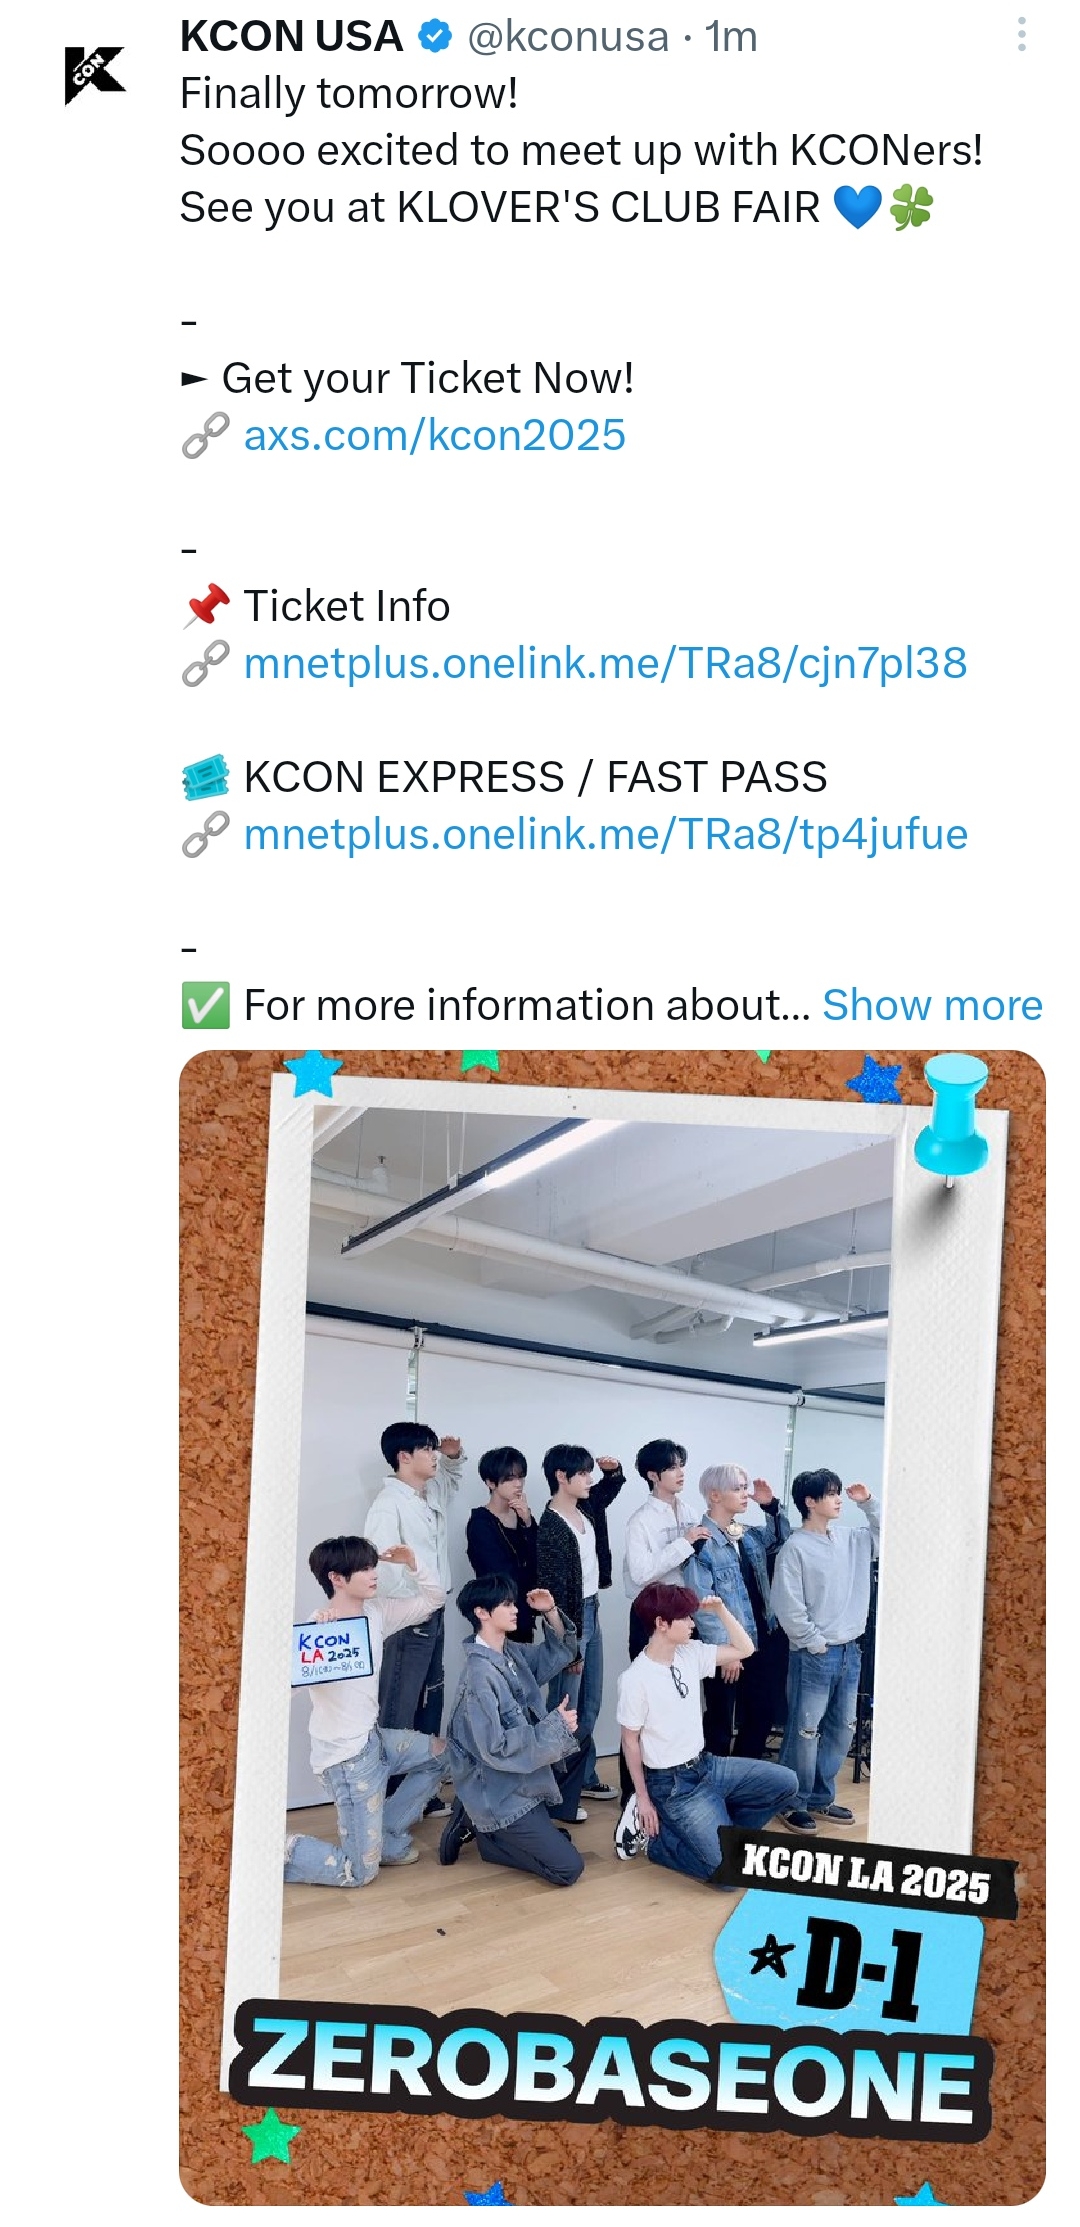The width and height of the screenshot is (1080, 2227).
Task: Tap the red pushpin emoji beside Ticket Info
Action: 207,607
